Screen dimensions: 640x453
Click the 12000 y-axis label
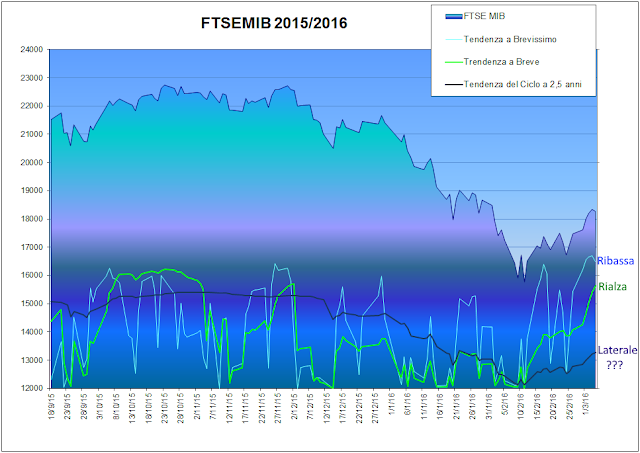point(31,389)
